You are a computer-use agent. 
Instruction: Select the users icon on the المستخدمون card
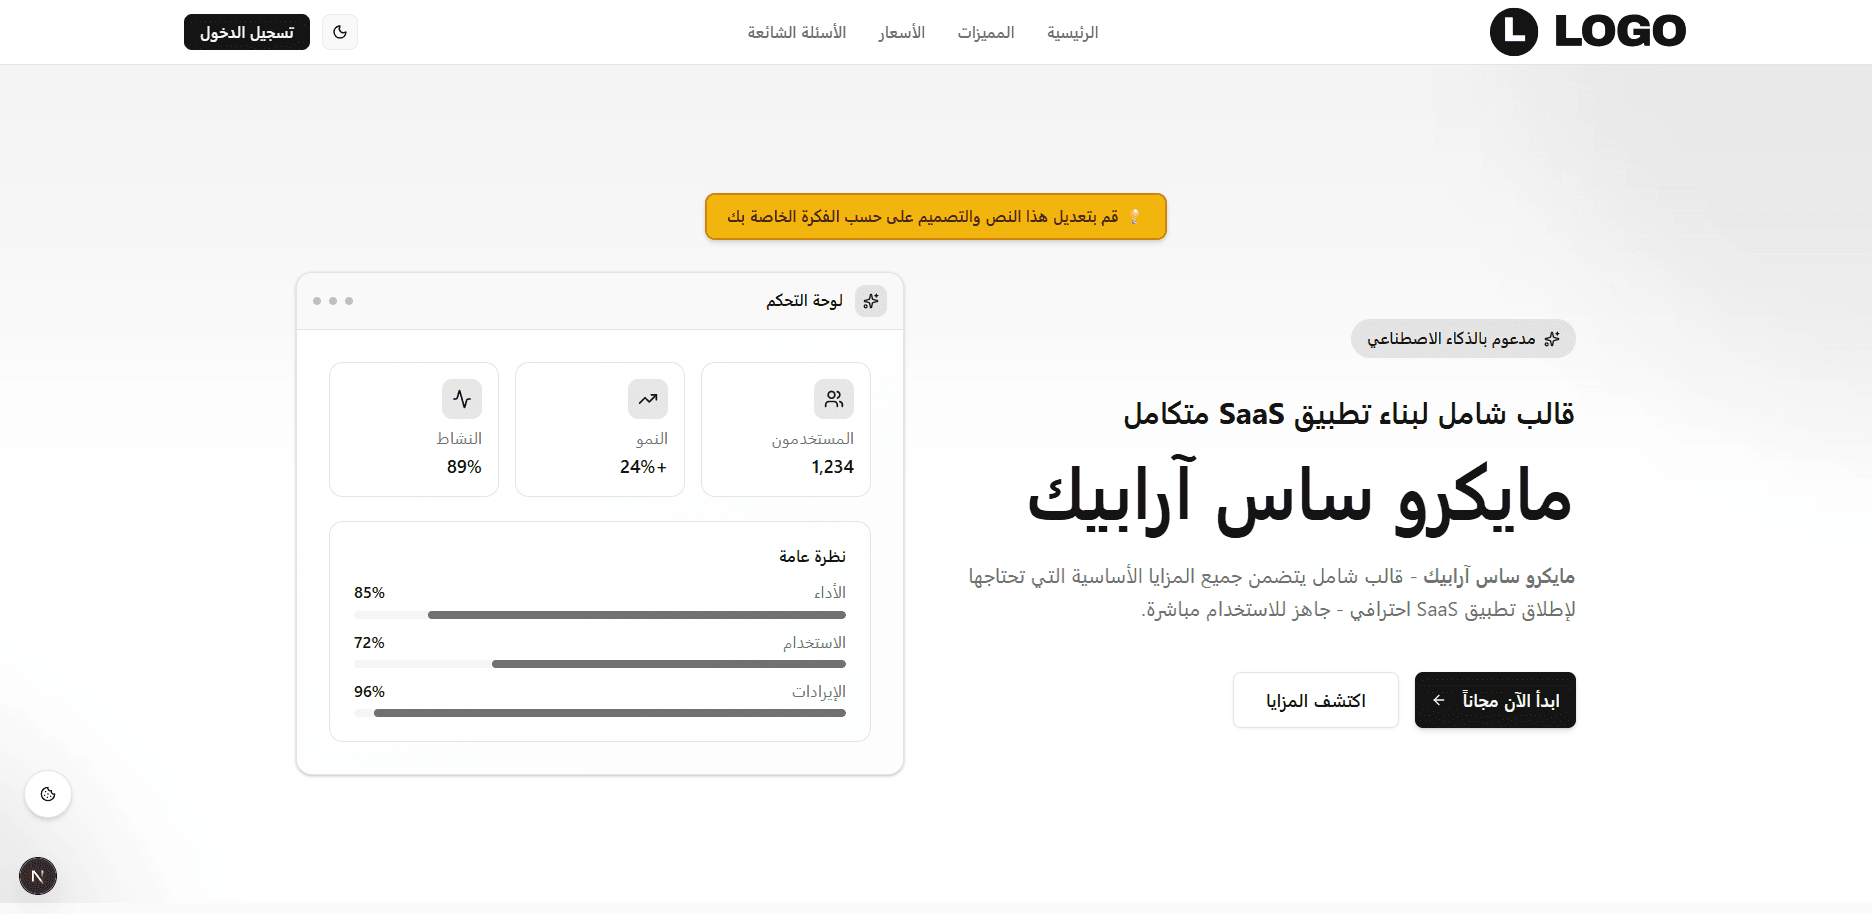(834, 398)
